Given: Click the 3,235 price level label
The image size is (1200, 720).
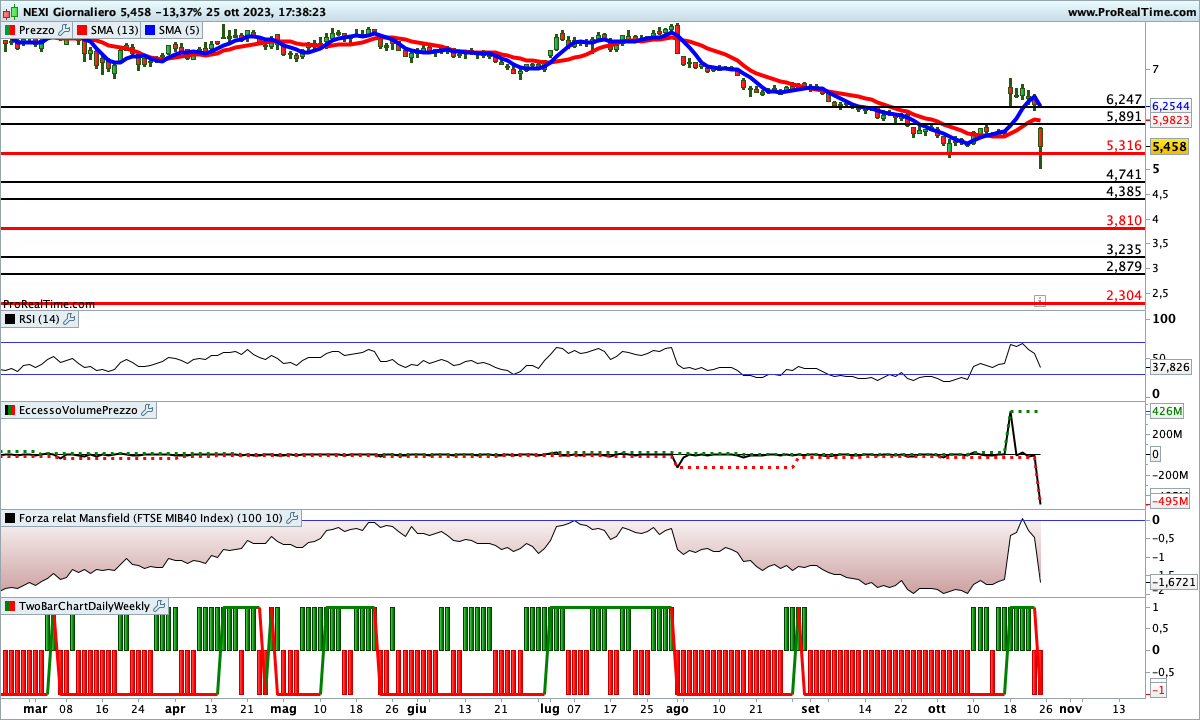Looking at the screenshot, I should 1124,249.
